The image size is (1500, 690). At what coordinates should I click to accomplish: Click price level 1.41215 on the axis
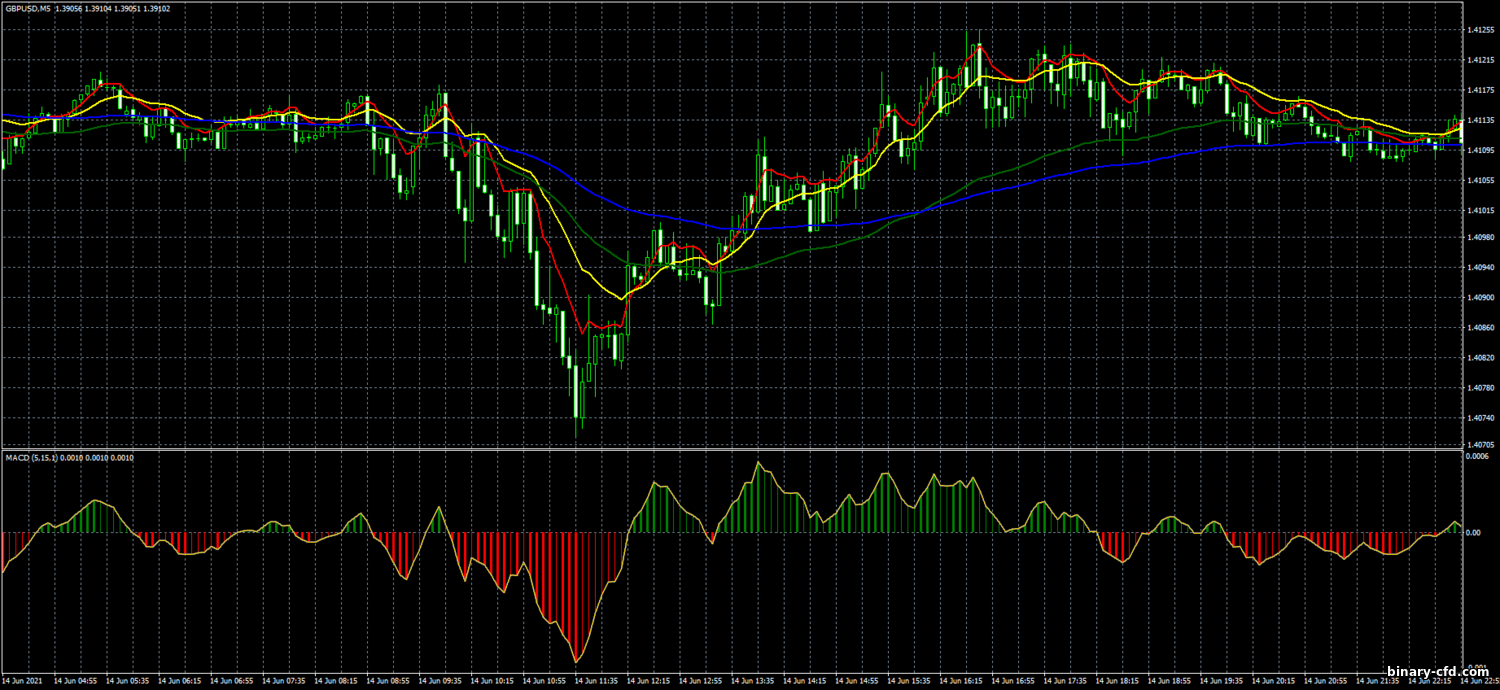(1480, 60)
